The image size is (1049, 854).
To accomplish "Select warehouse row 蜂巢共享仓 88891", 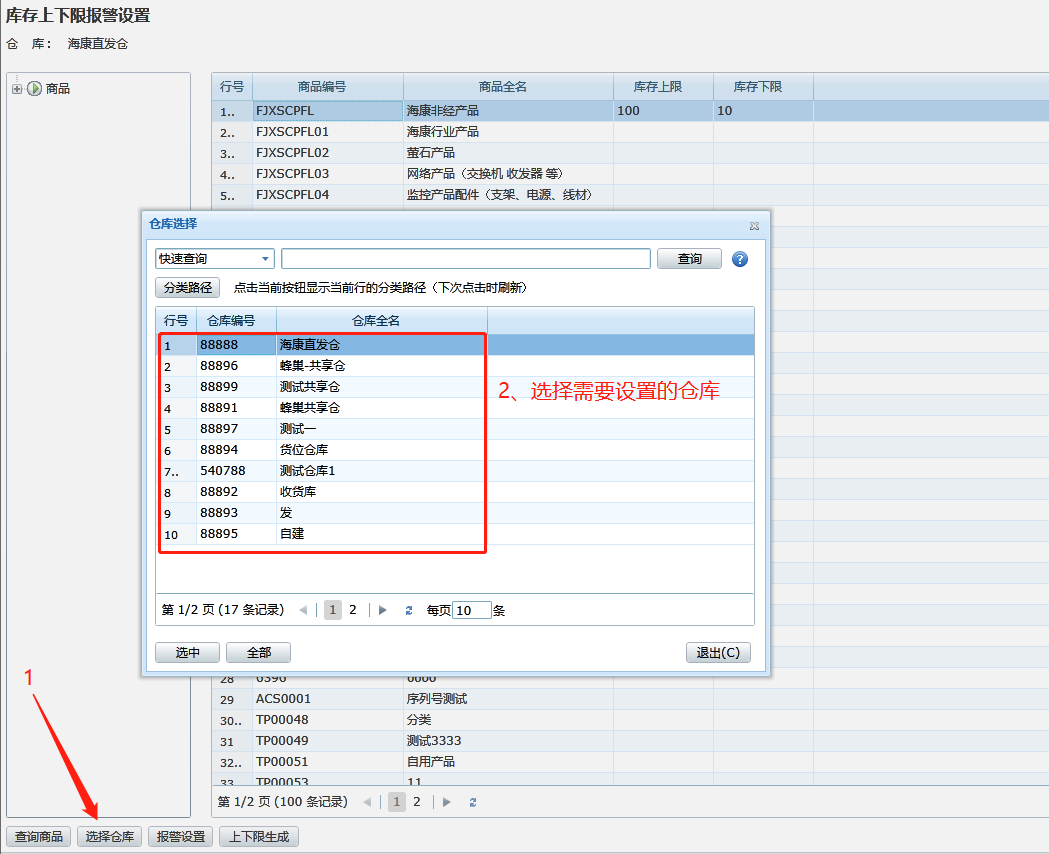I will 455,408.
